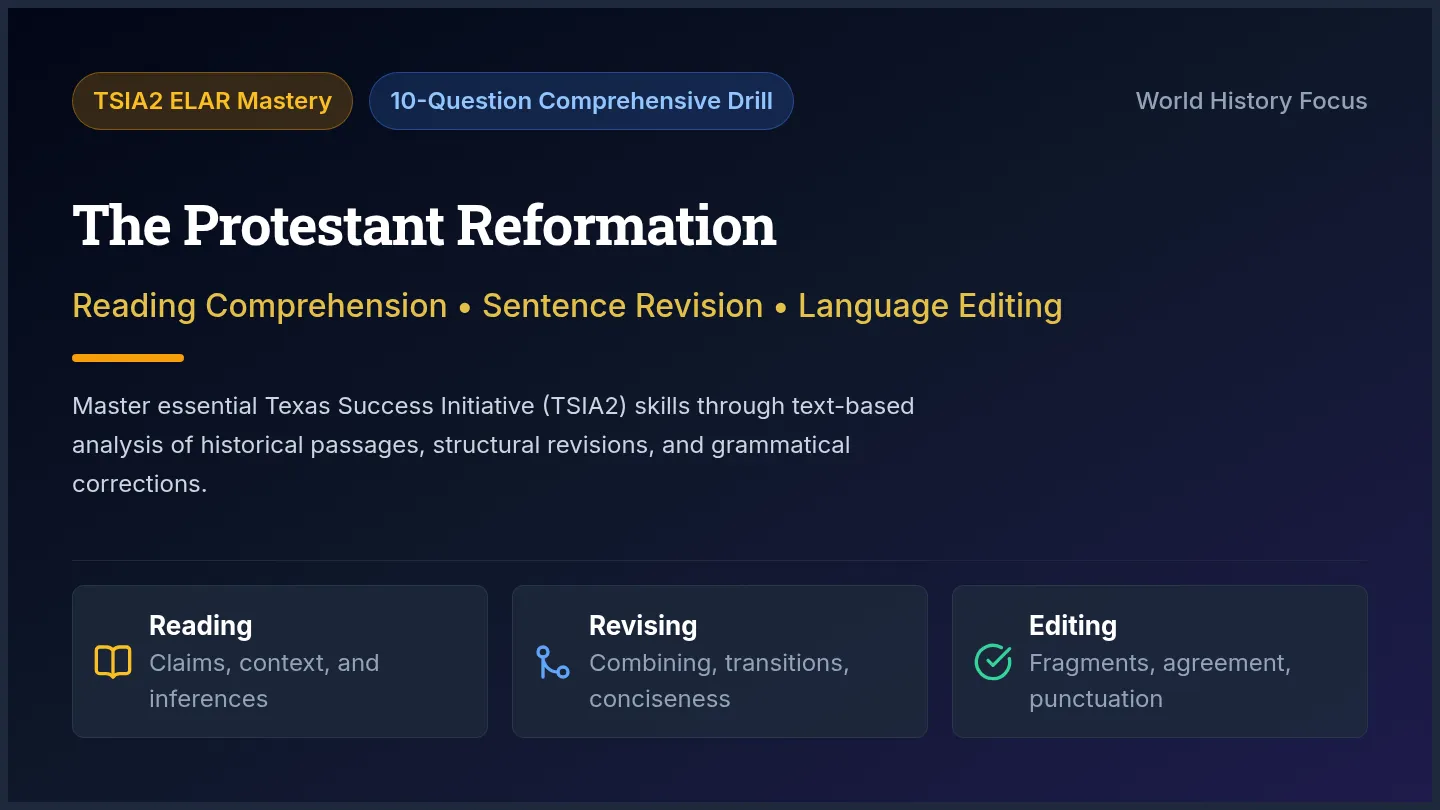This screenshot has width=1440, height=810.
Task: Open the Editing skills card
Action: (x=1160, y=662)
